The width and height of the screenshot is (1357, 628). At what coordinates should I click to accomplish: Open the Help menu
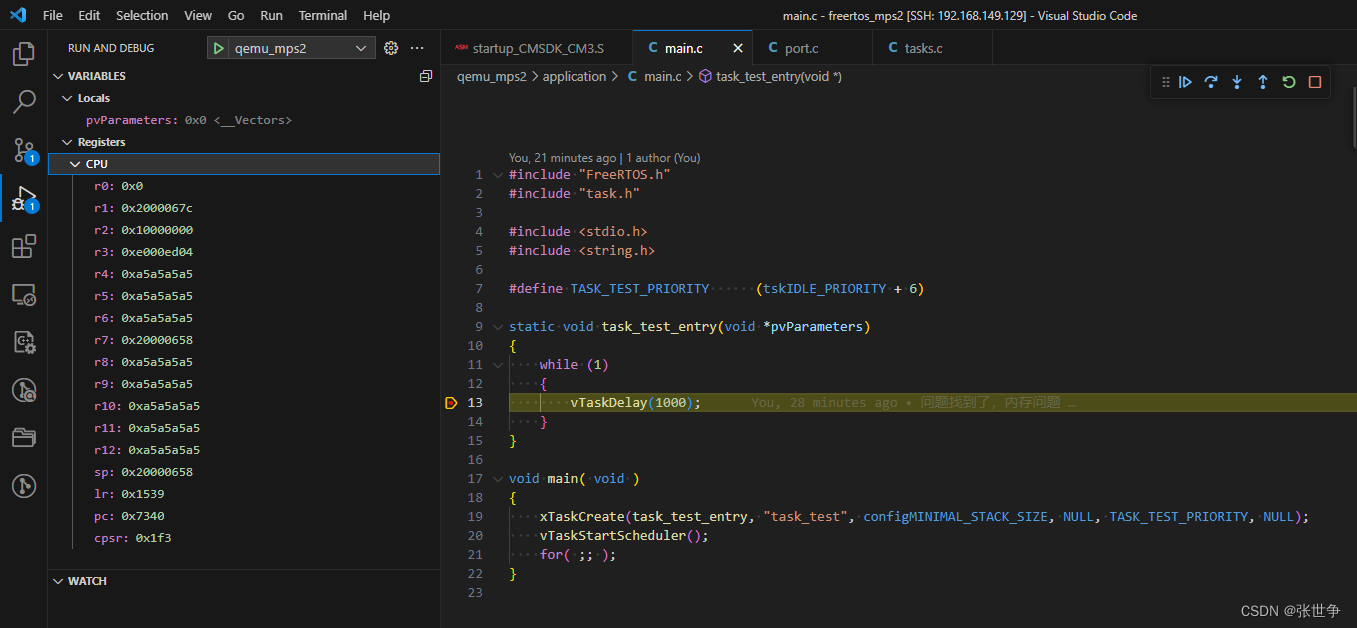pyautogui.click(x=377, y=15)
